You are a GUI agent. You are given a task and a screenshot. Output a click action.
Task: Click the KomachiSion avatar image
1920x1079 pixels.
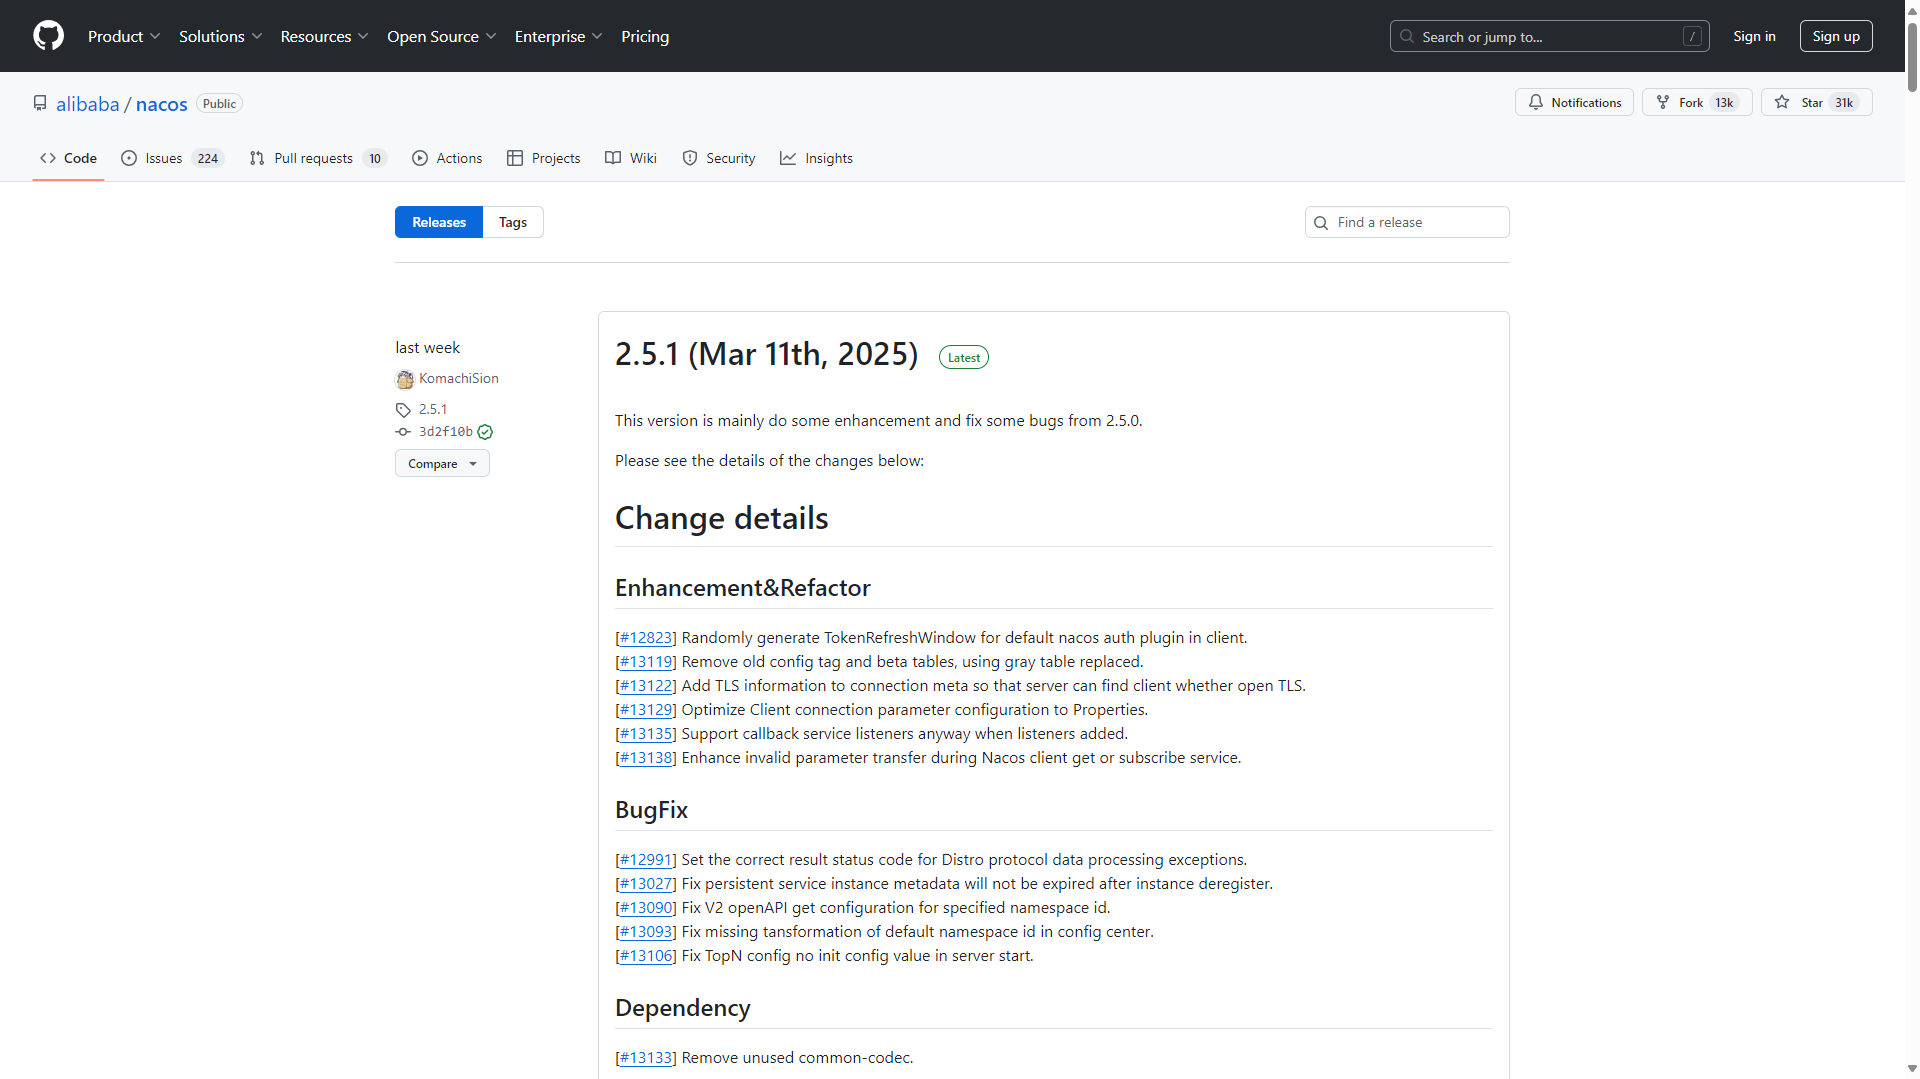point(405,379)
